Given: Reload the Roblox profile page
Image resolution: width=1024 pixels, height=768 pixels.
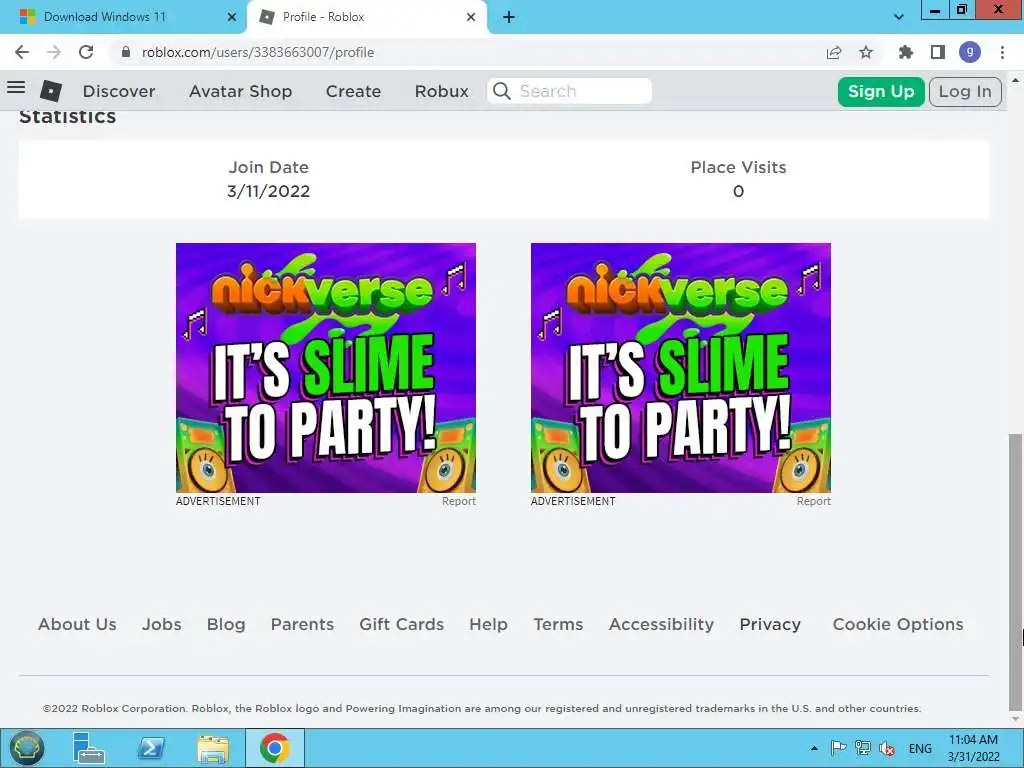Looking at the screenshot, I should (x=86, y=52).
